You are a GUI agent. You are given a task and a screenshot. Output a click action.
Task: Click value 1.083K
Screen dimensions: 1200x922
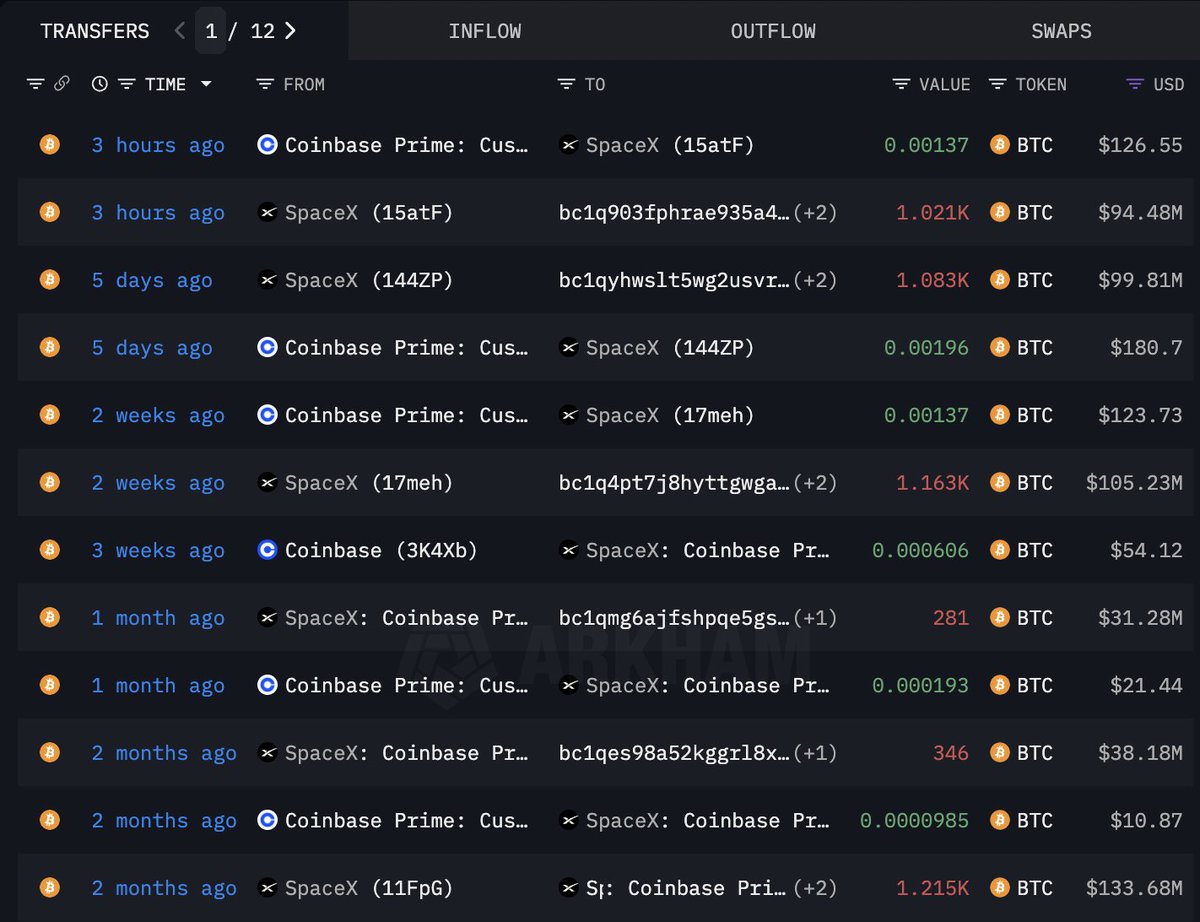click(x=932, y=280)
